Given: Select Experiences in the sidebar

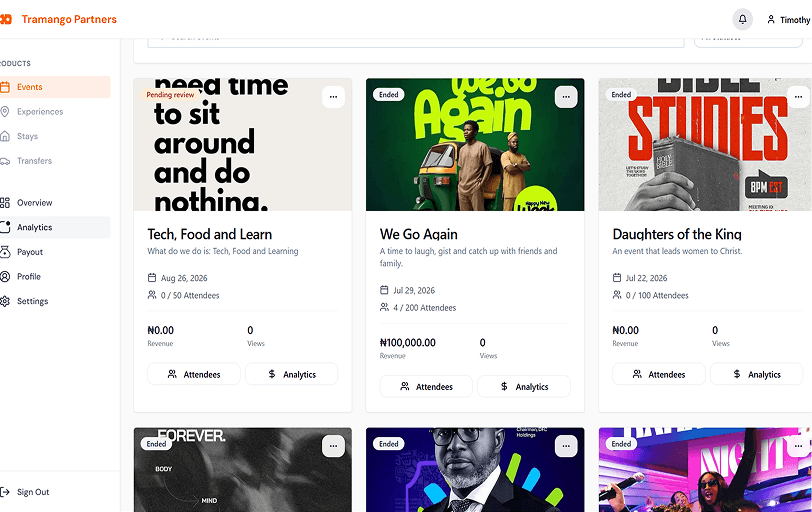Looking at the screenshot, I should (x=55, y=111).
